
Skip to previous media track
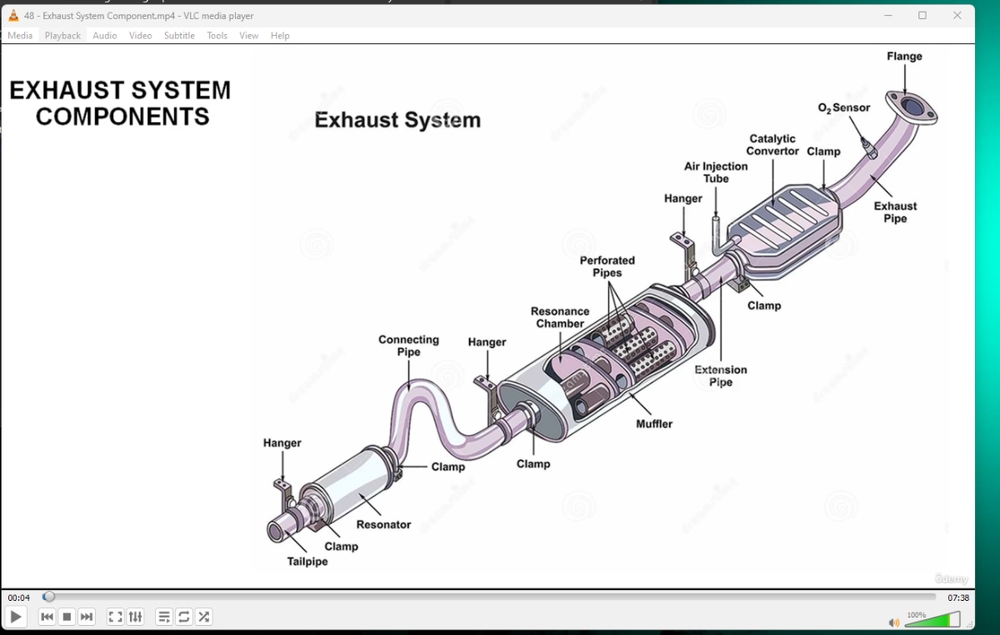47,617
